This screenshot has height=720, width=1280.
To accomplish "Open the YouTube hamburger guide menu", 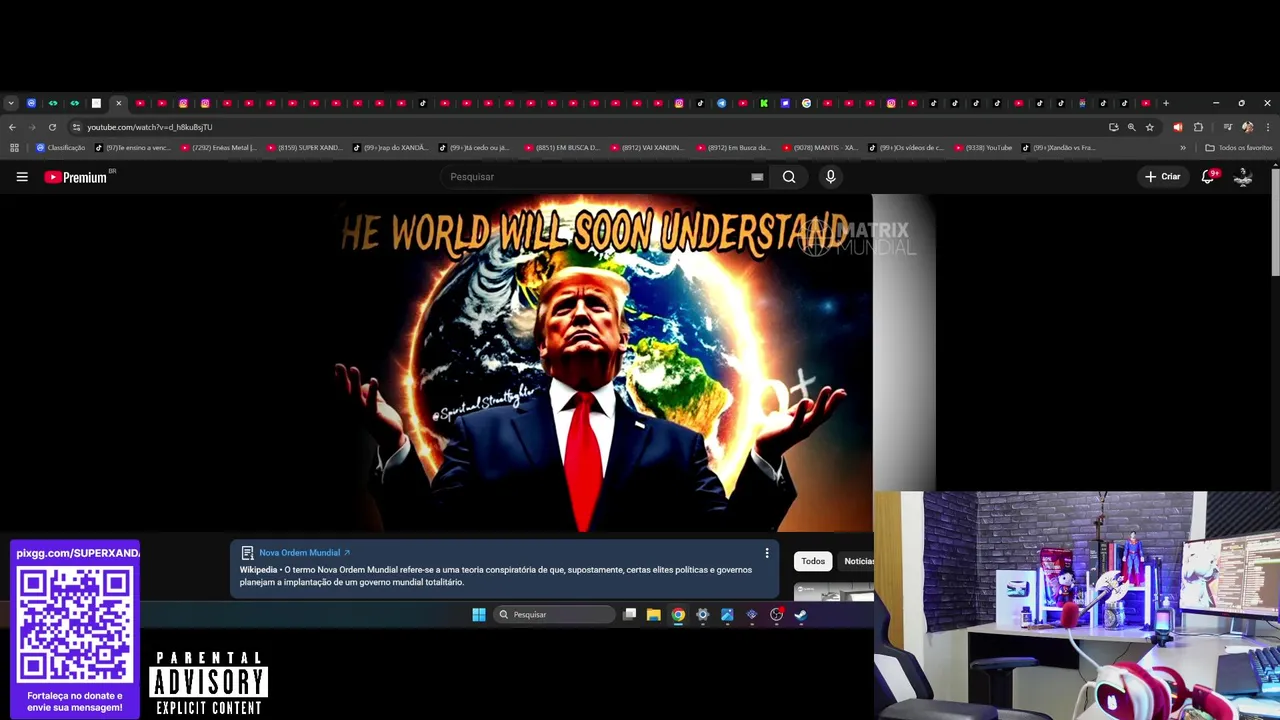I will point(22,177).
